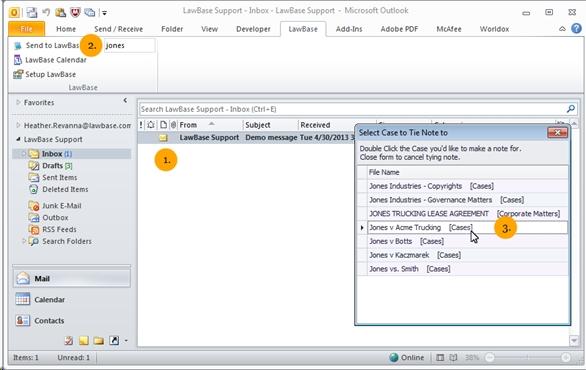Switch to the Developer tab
586x370 pixels.
coord(253,29)
